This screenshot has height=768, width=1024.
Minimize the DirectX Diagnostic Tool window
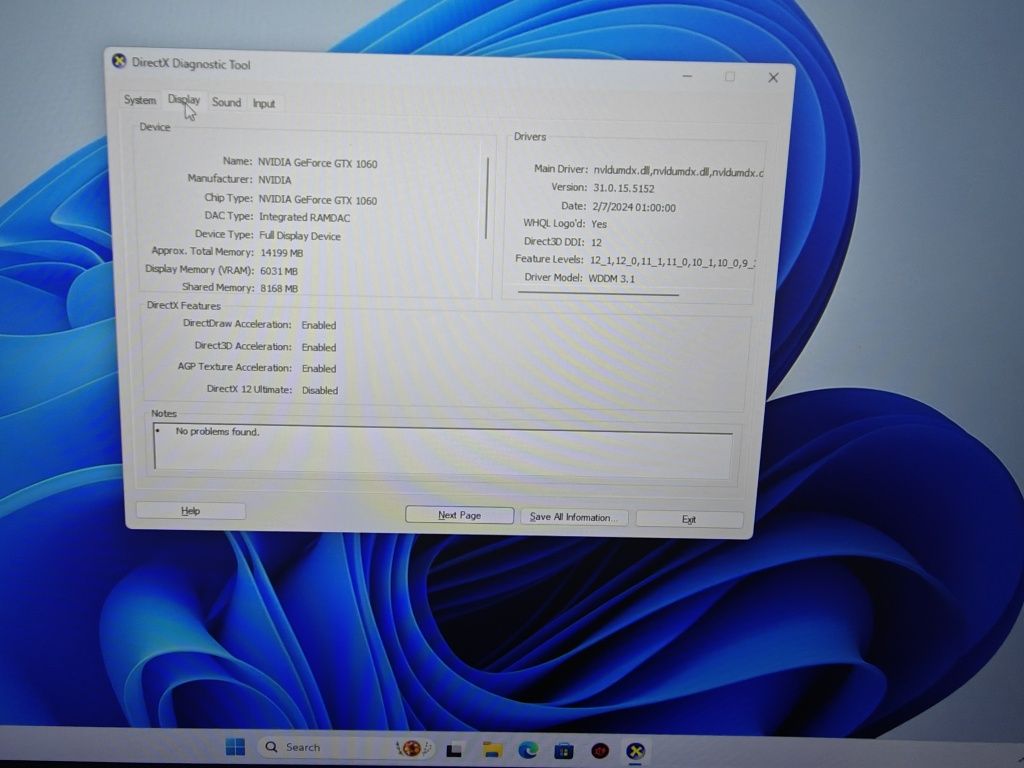click(x=687, y=76)
